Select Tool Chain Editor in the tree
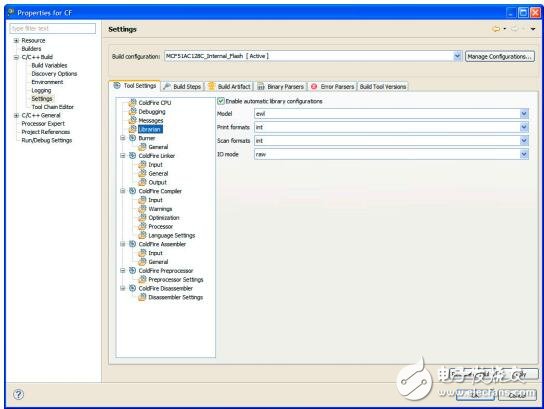The width and height of the screenshot is (544, 409). click(x=53, y=107)
